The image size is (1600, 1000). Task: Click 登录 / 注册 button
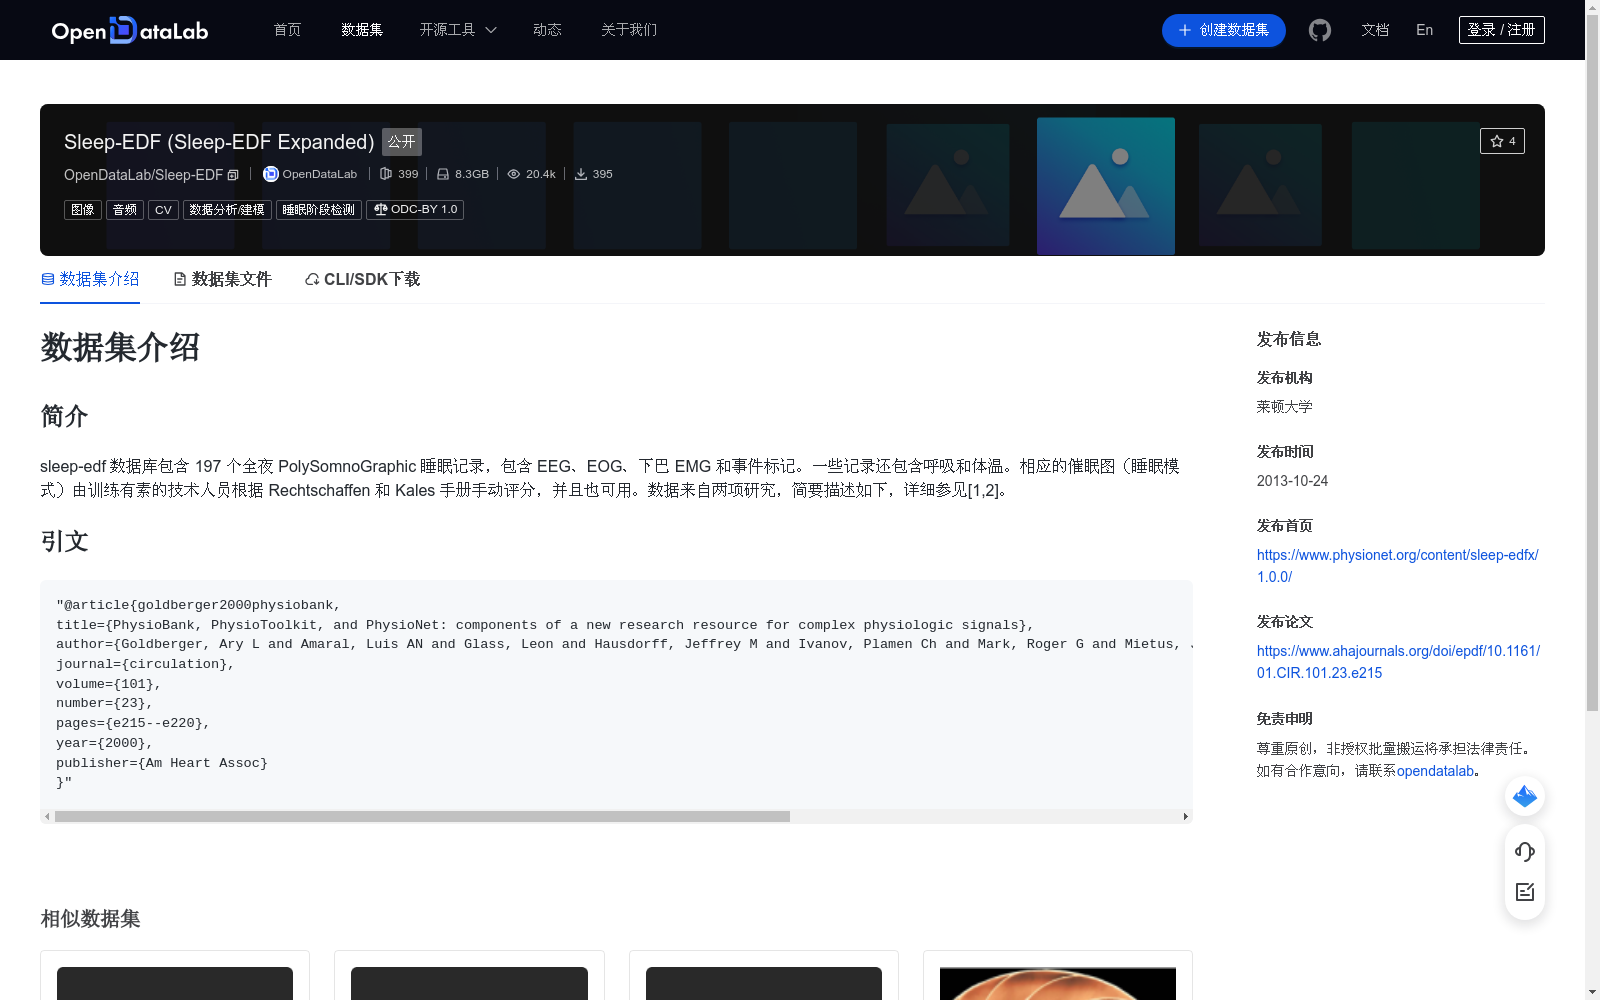1502,30
